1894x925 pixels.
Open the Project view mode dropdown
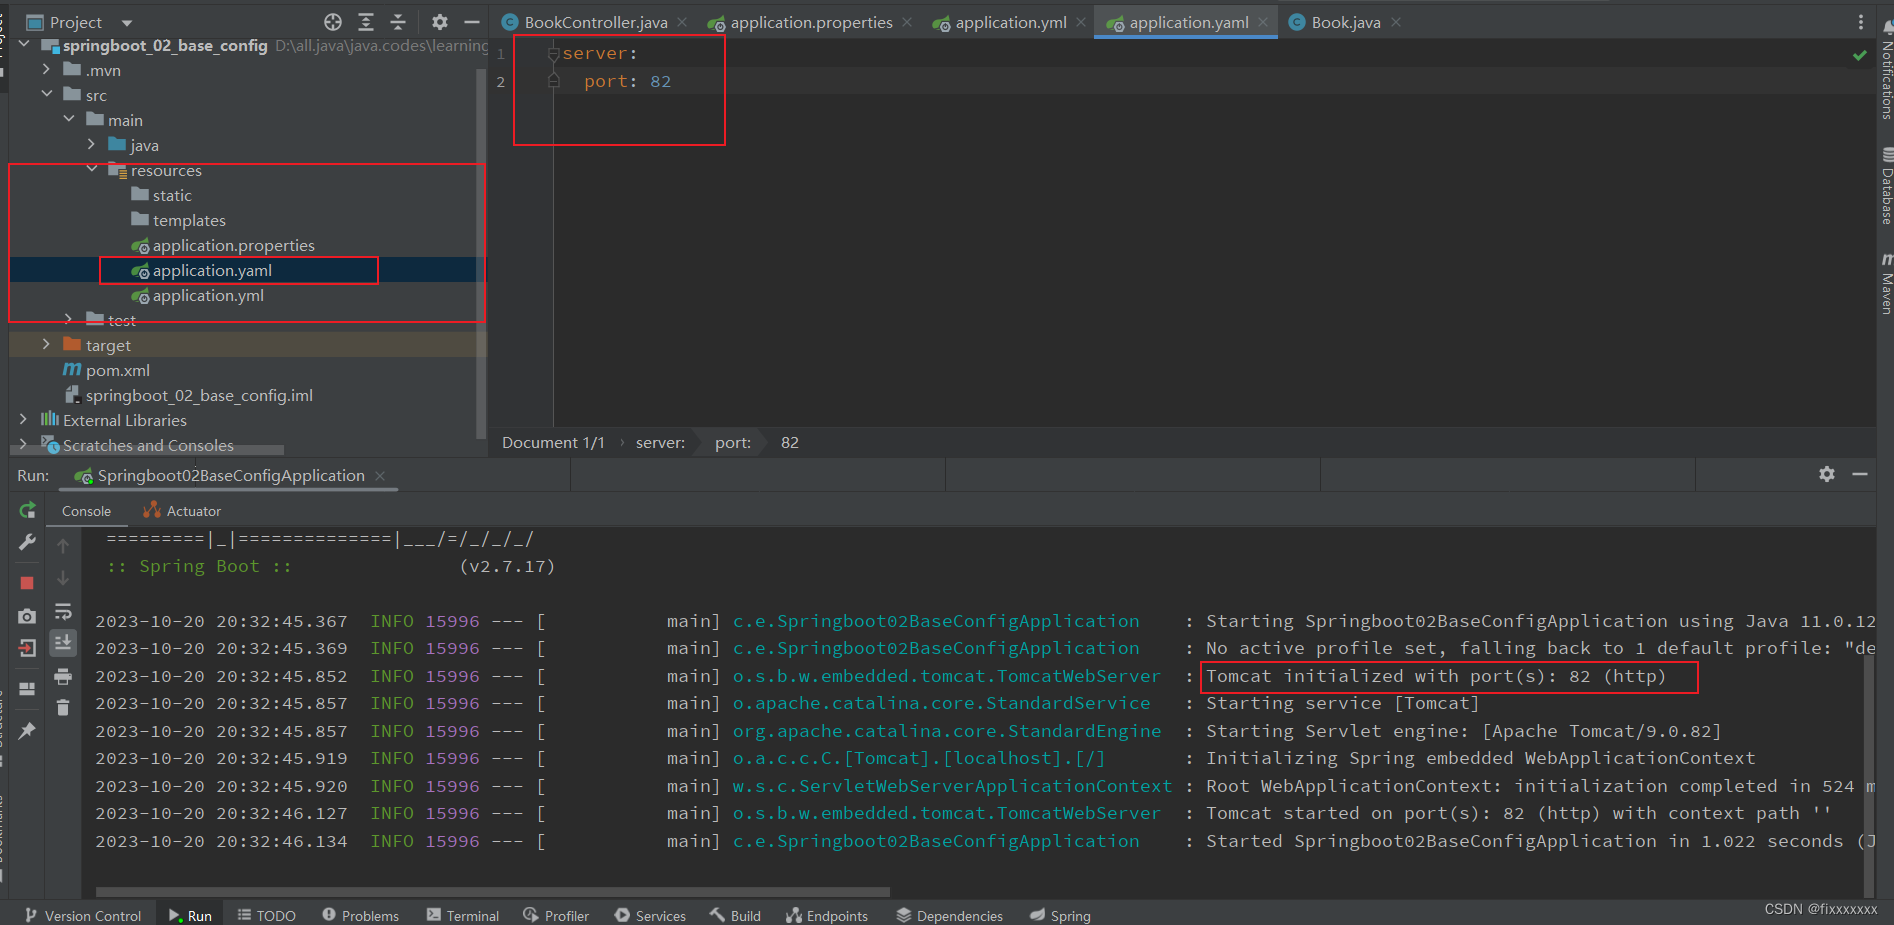coord(124,21)
